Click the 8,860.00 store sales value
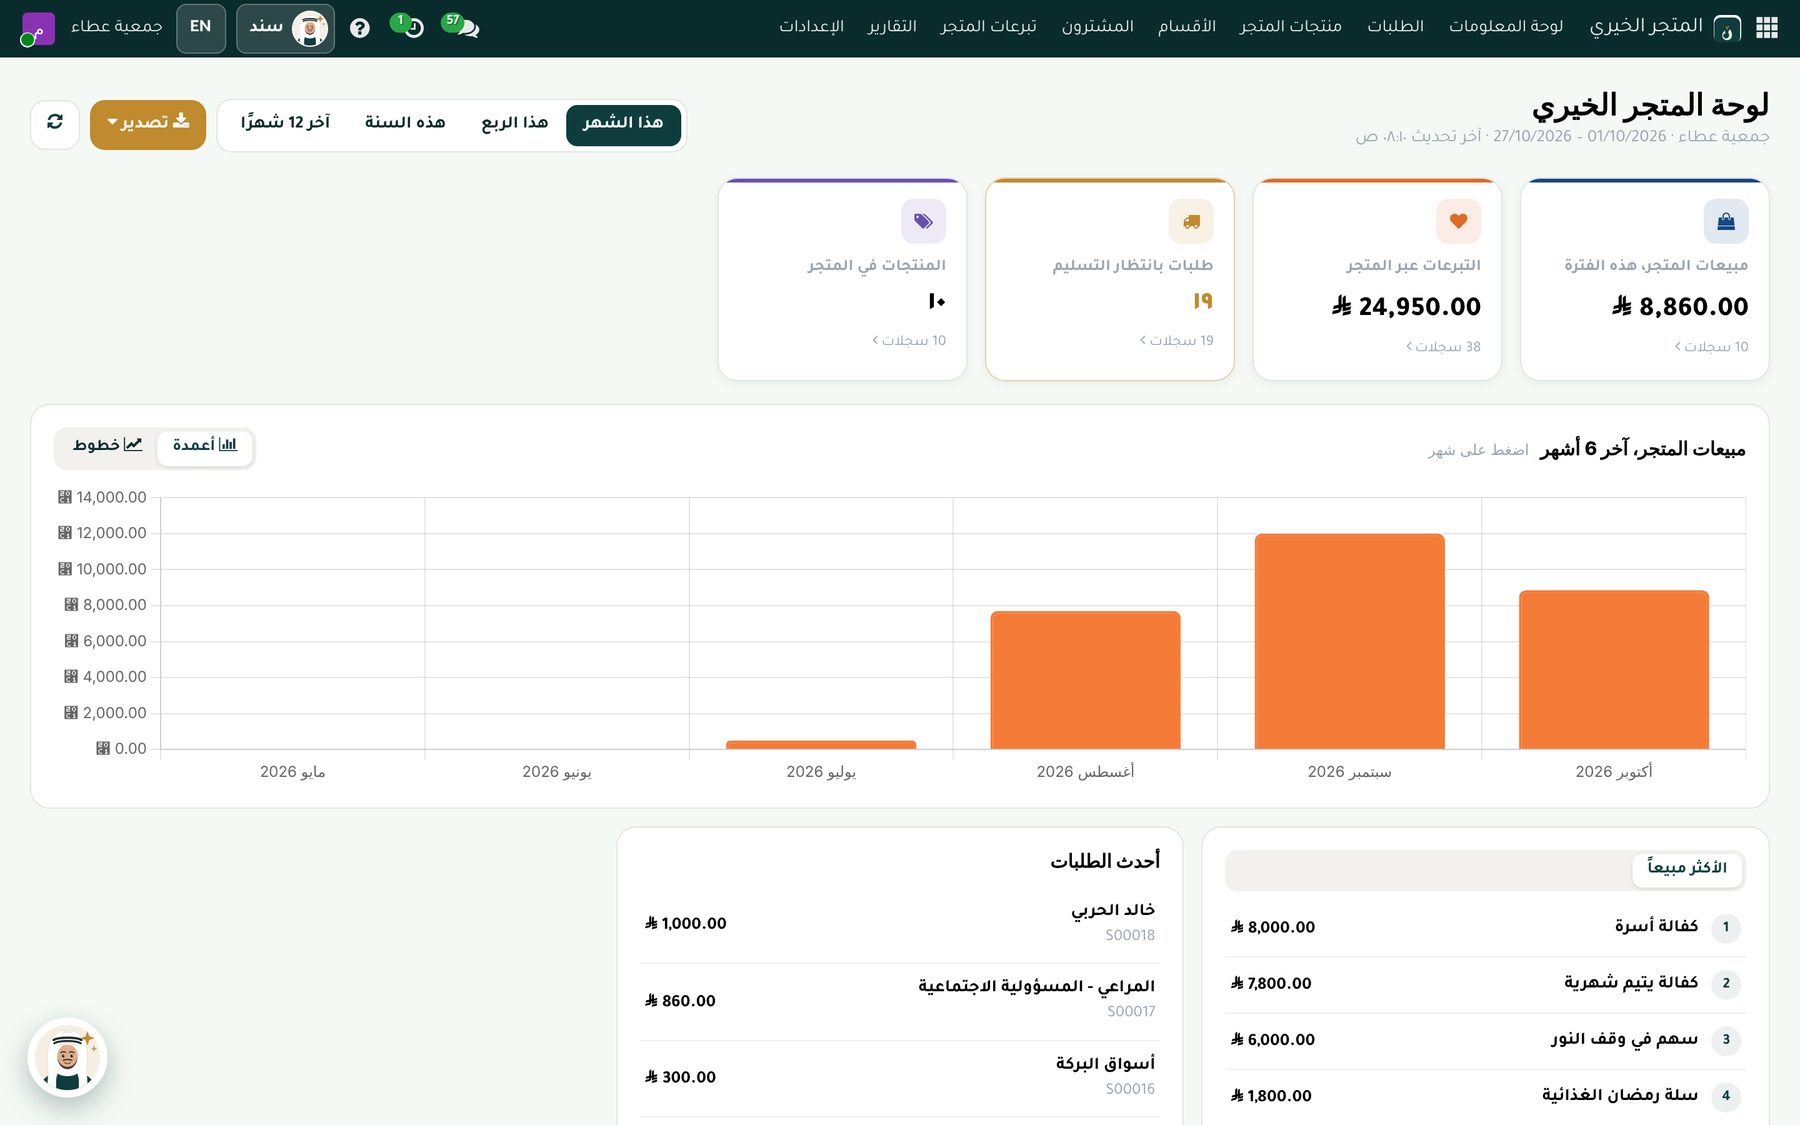 click(1680, 307)
